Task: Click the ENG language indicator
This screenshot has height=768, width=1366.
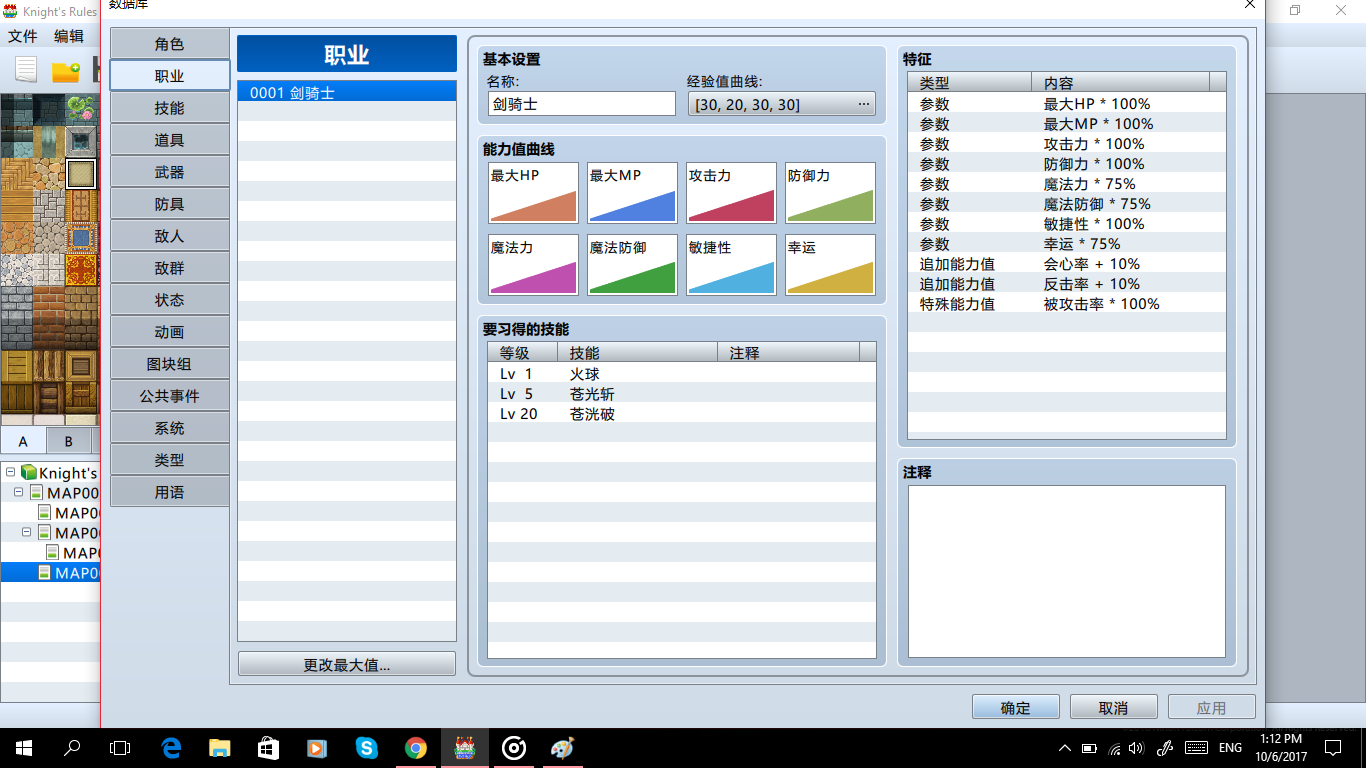Action: click(x=1231, y=748)
